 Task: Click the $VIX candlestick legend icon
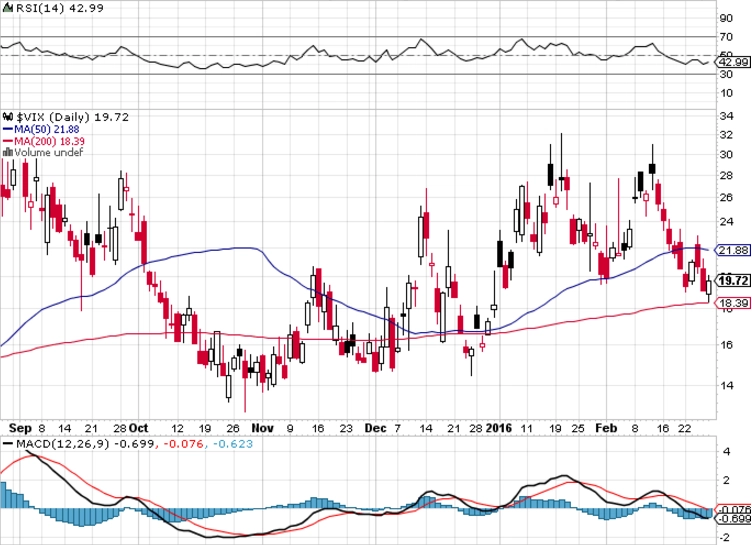click(x=8, y=117)
